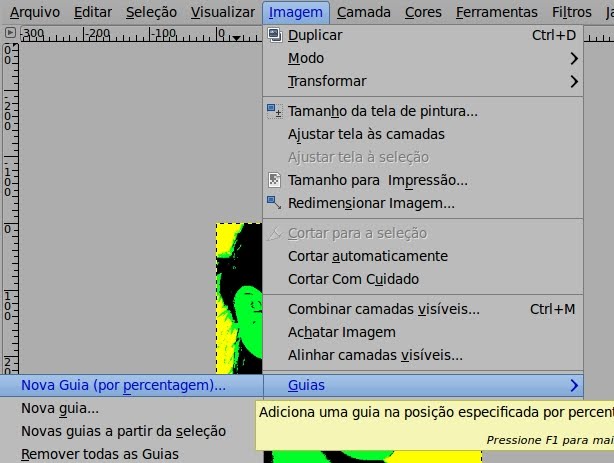The width and height of the screenshot is (614, 463).
Task: Click the canvas size icon
Action: coord(274,111)
